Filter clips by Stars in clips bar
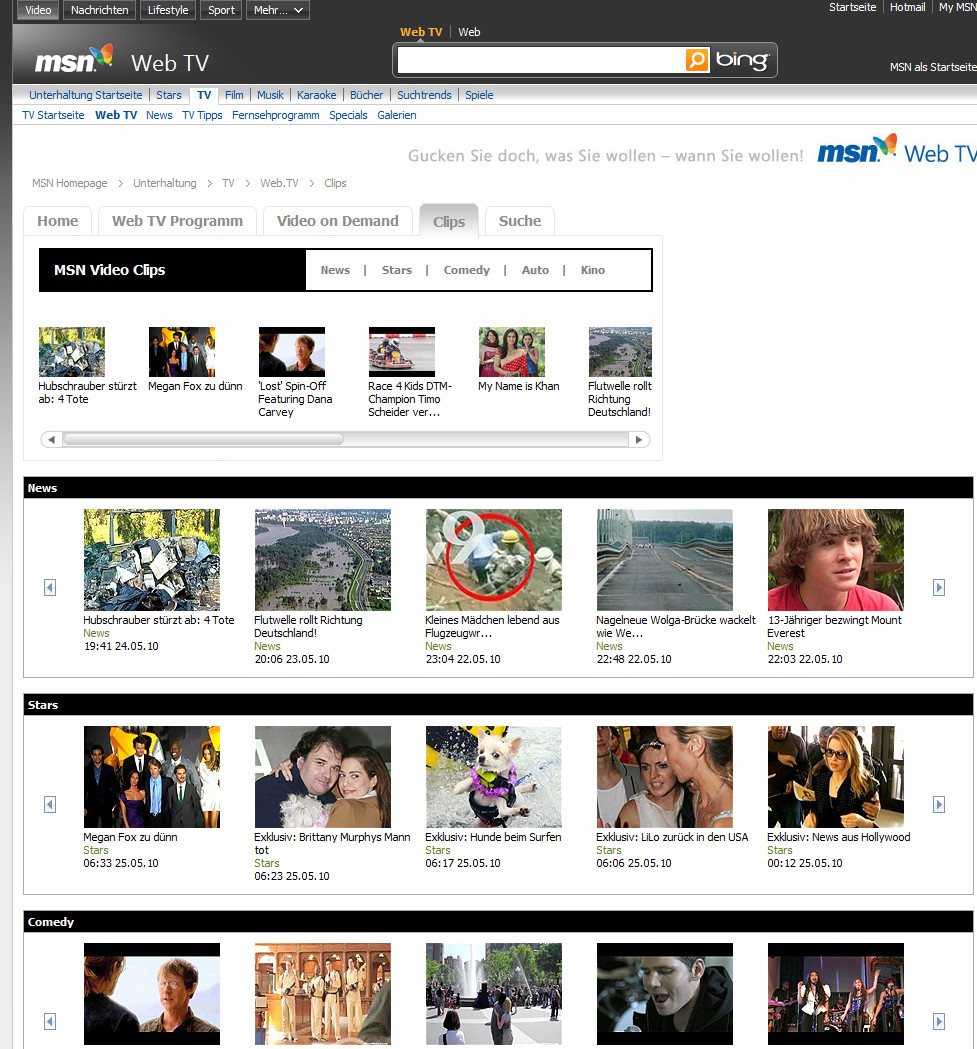This screenshot has width=977, height=1049. [x=397, y=270]
